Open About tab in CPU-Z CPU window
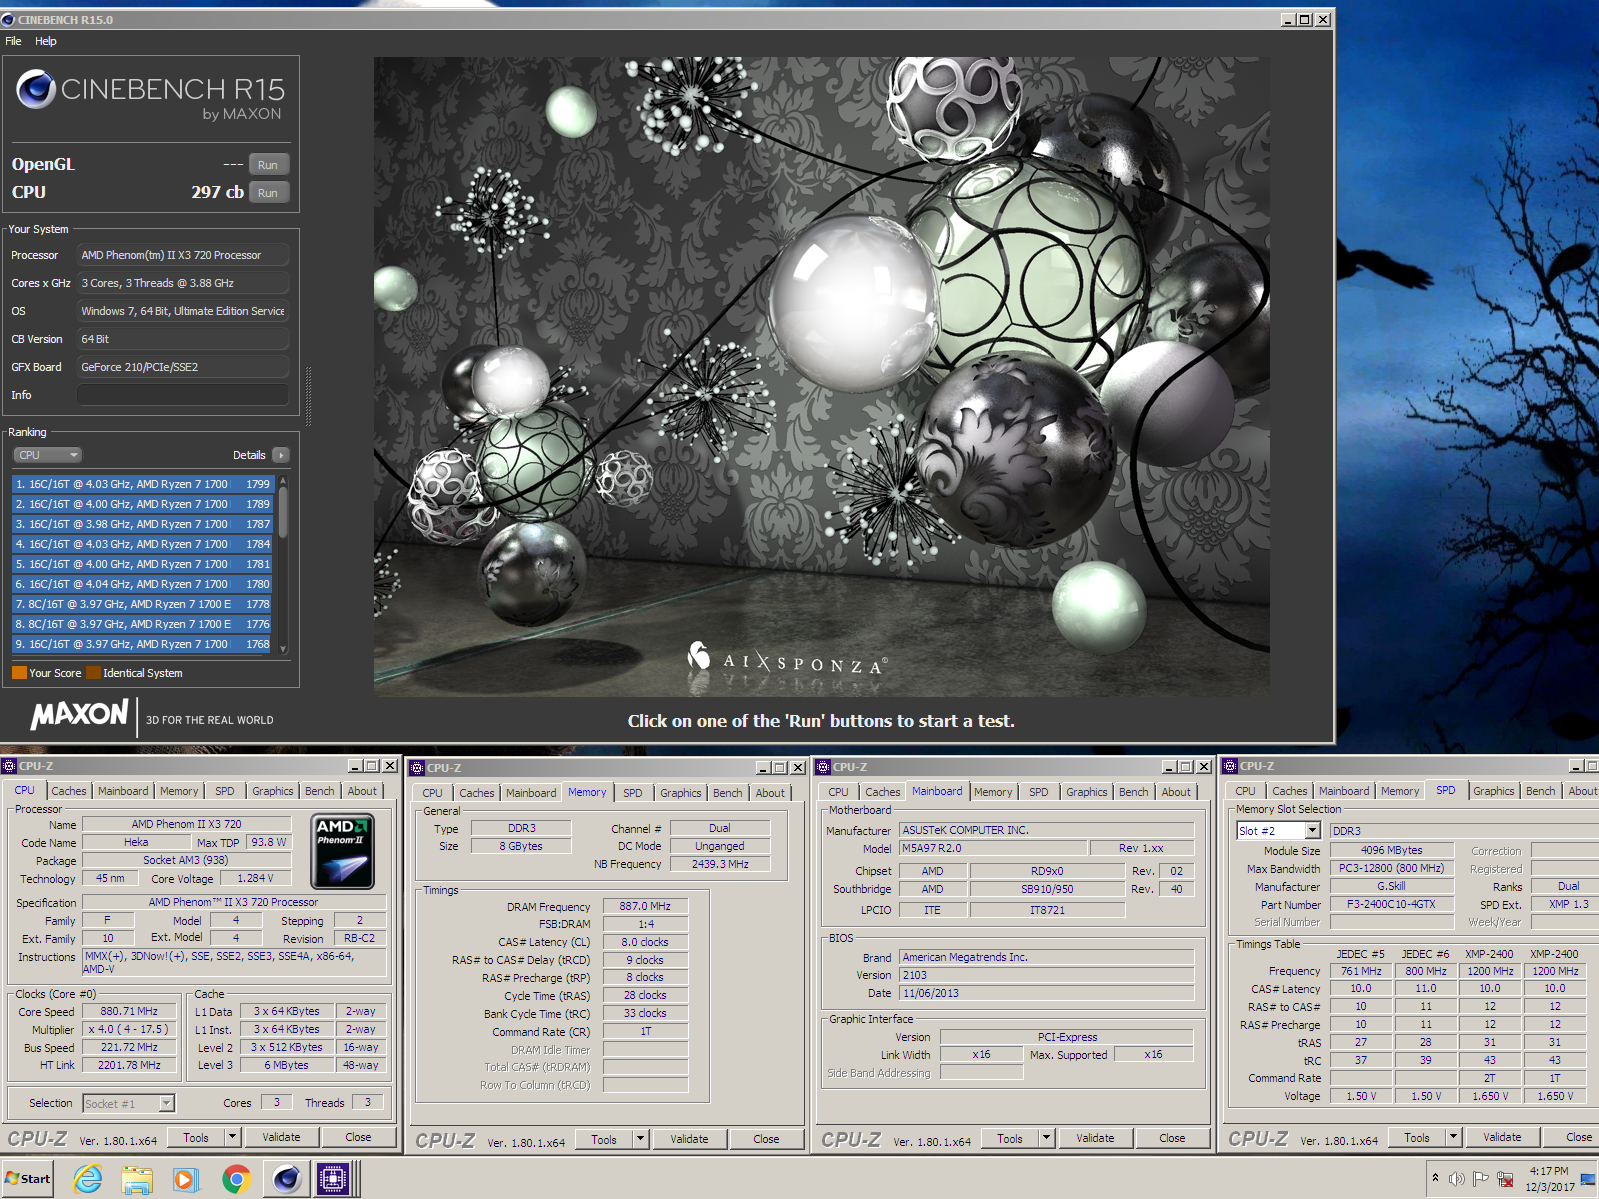The image size is (1599, 1199). [362, 791]
